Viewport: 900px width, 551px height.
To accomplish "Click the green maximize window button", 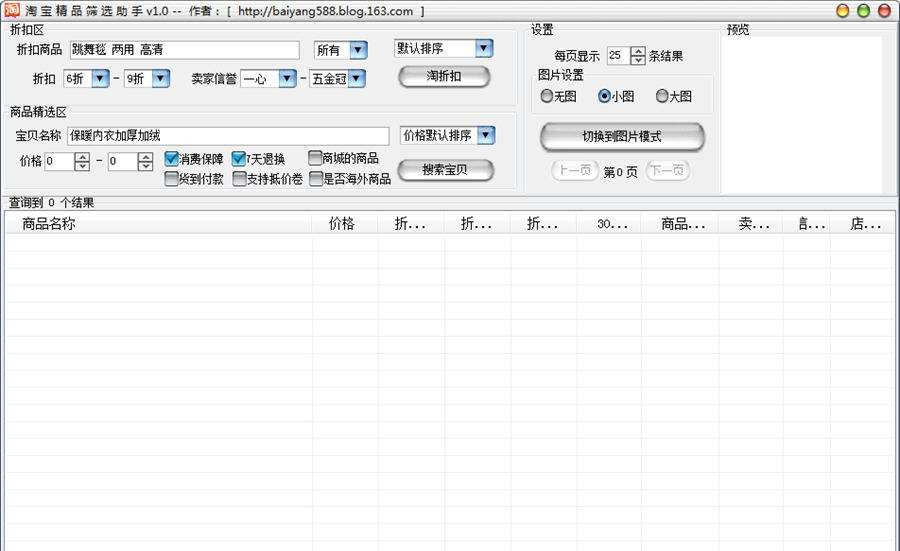I will (863, 11).
